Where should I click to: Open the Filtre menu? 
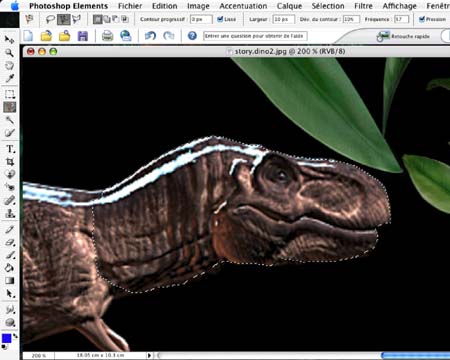pos(363,6)
